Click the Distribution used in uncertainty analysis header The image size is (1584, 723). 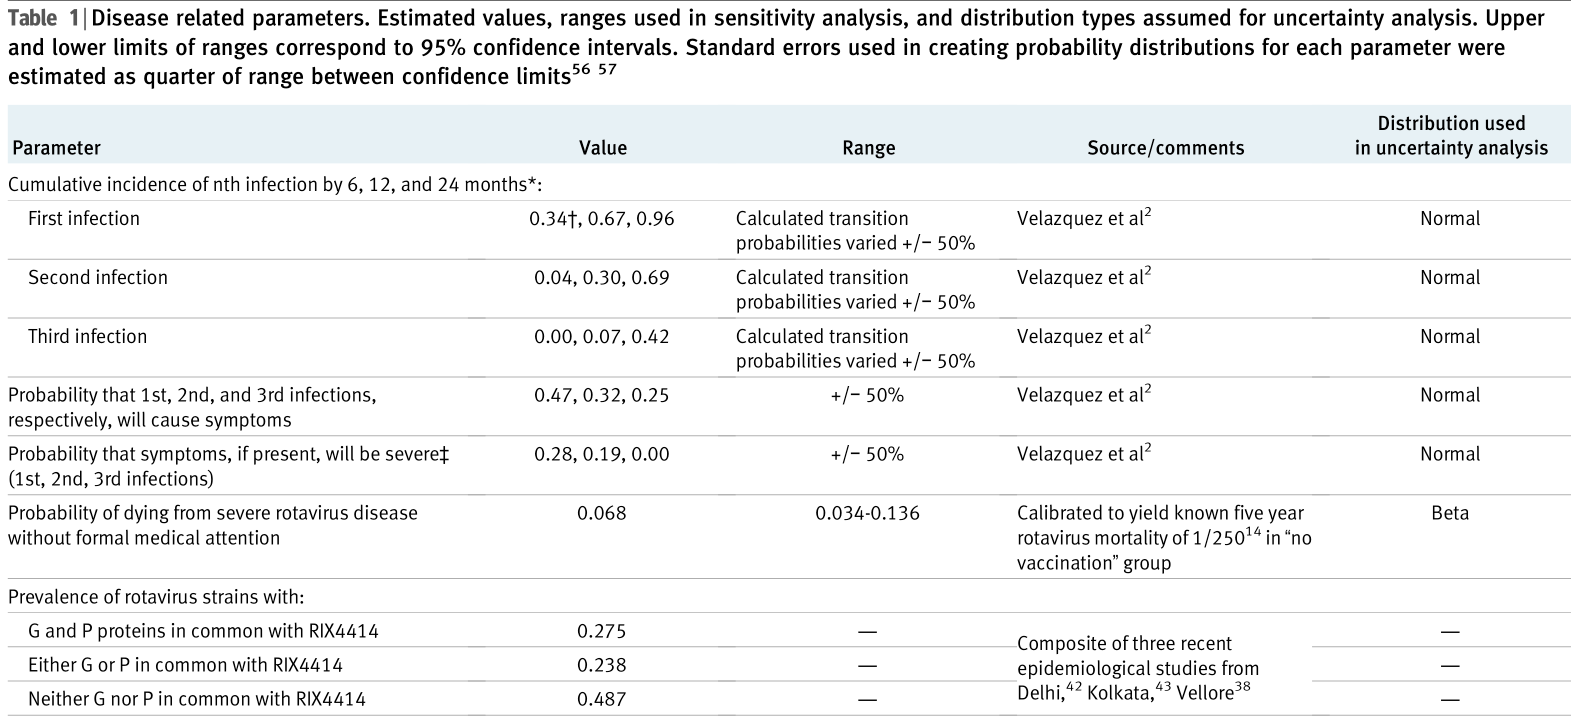1451,136
